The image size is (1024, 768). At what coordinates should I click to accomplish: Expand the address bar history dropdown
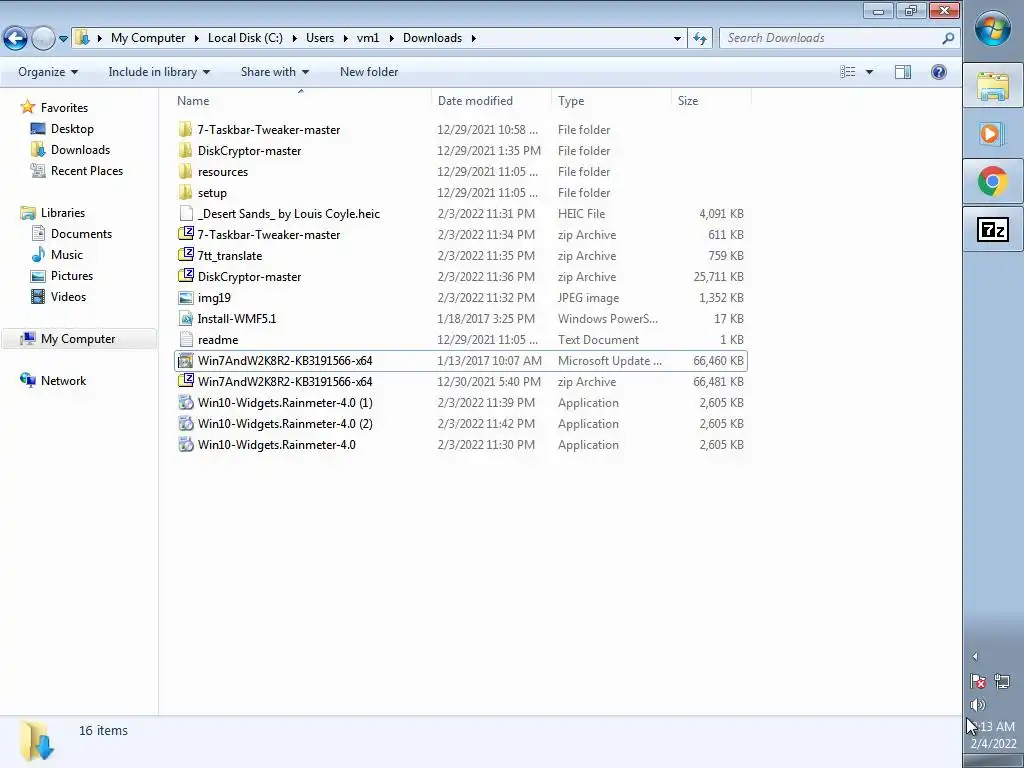point(677,39)
